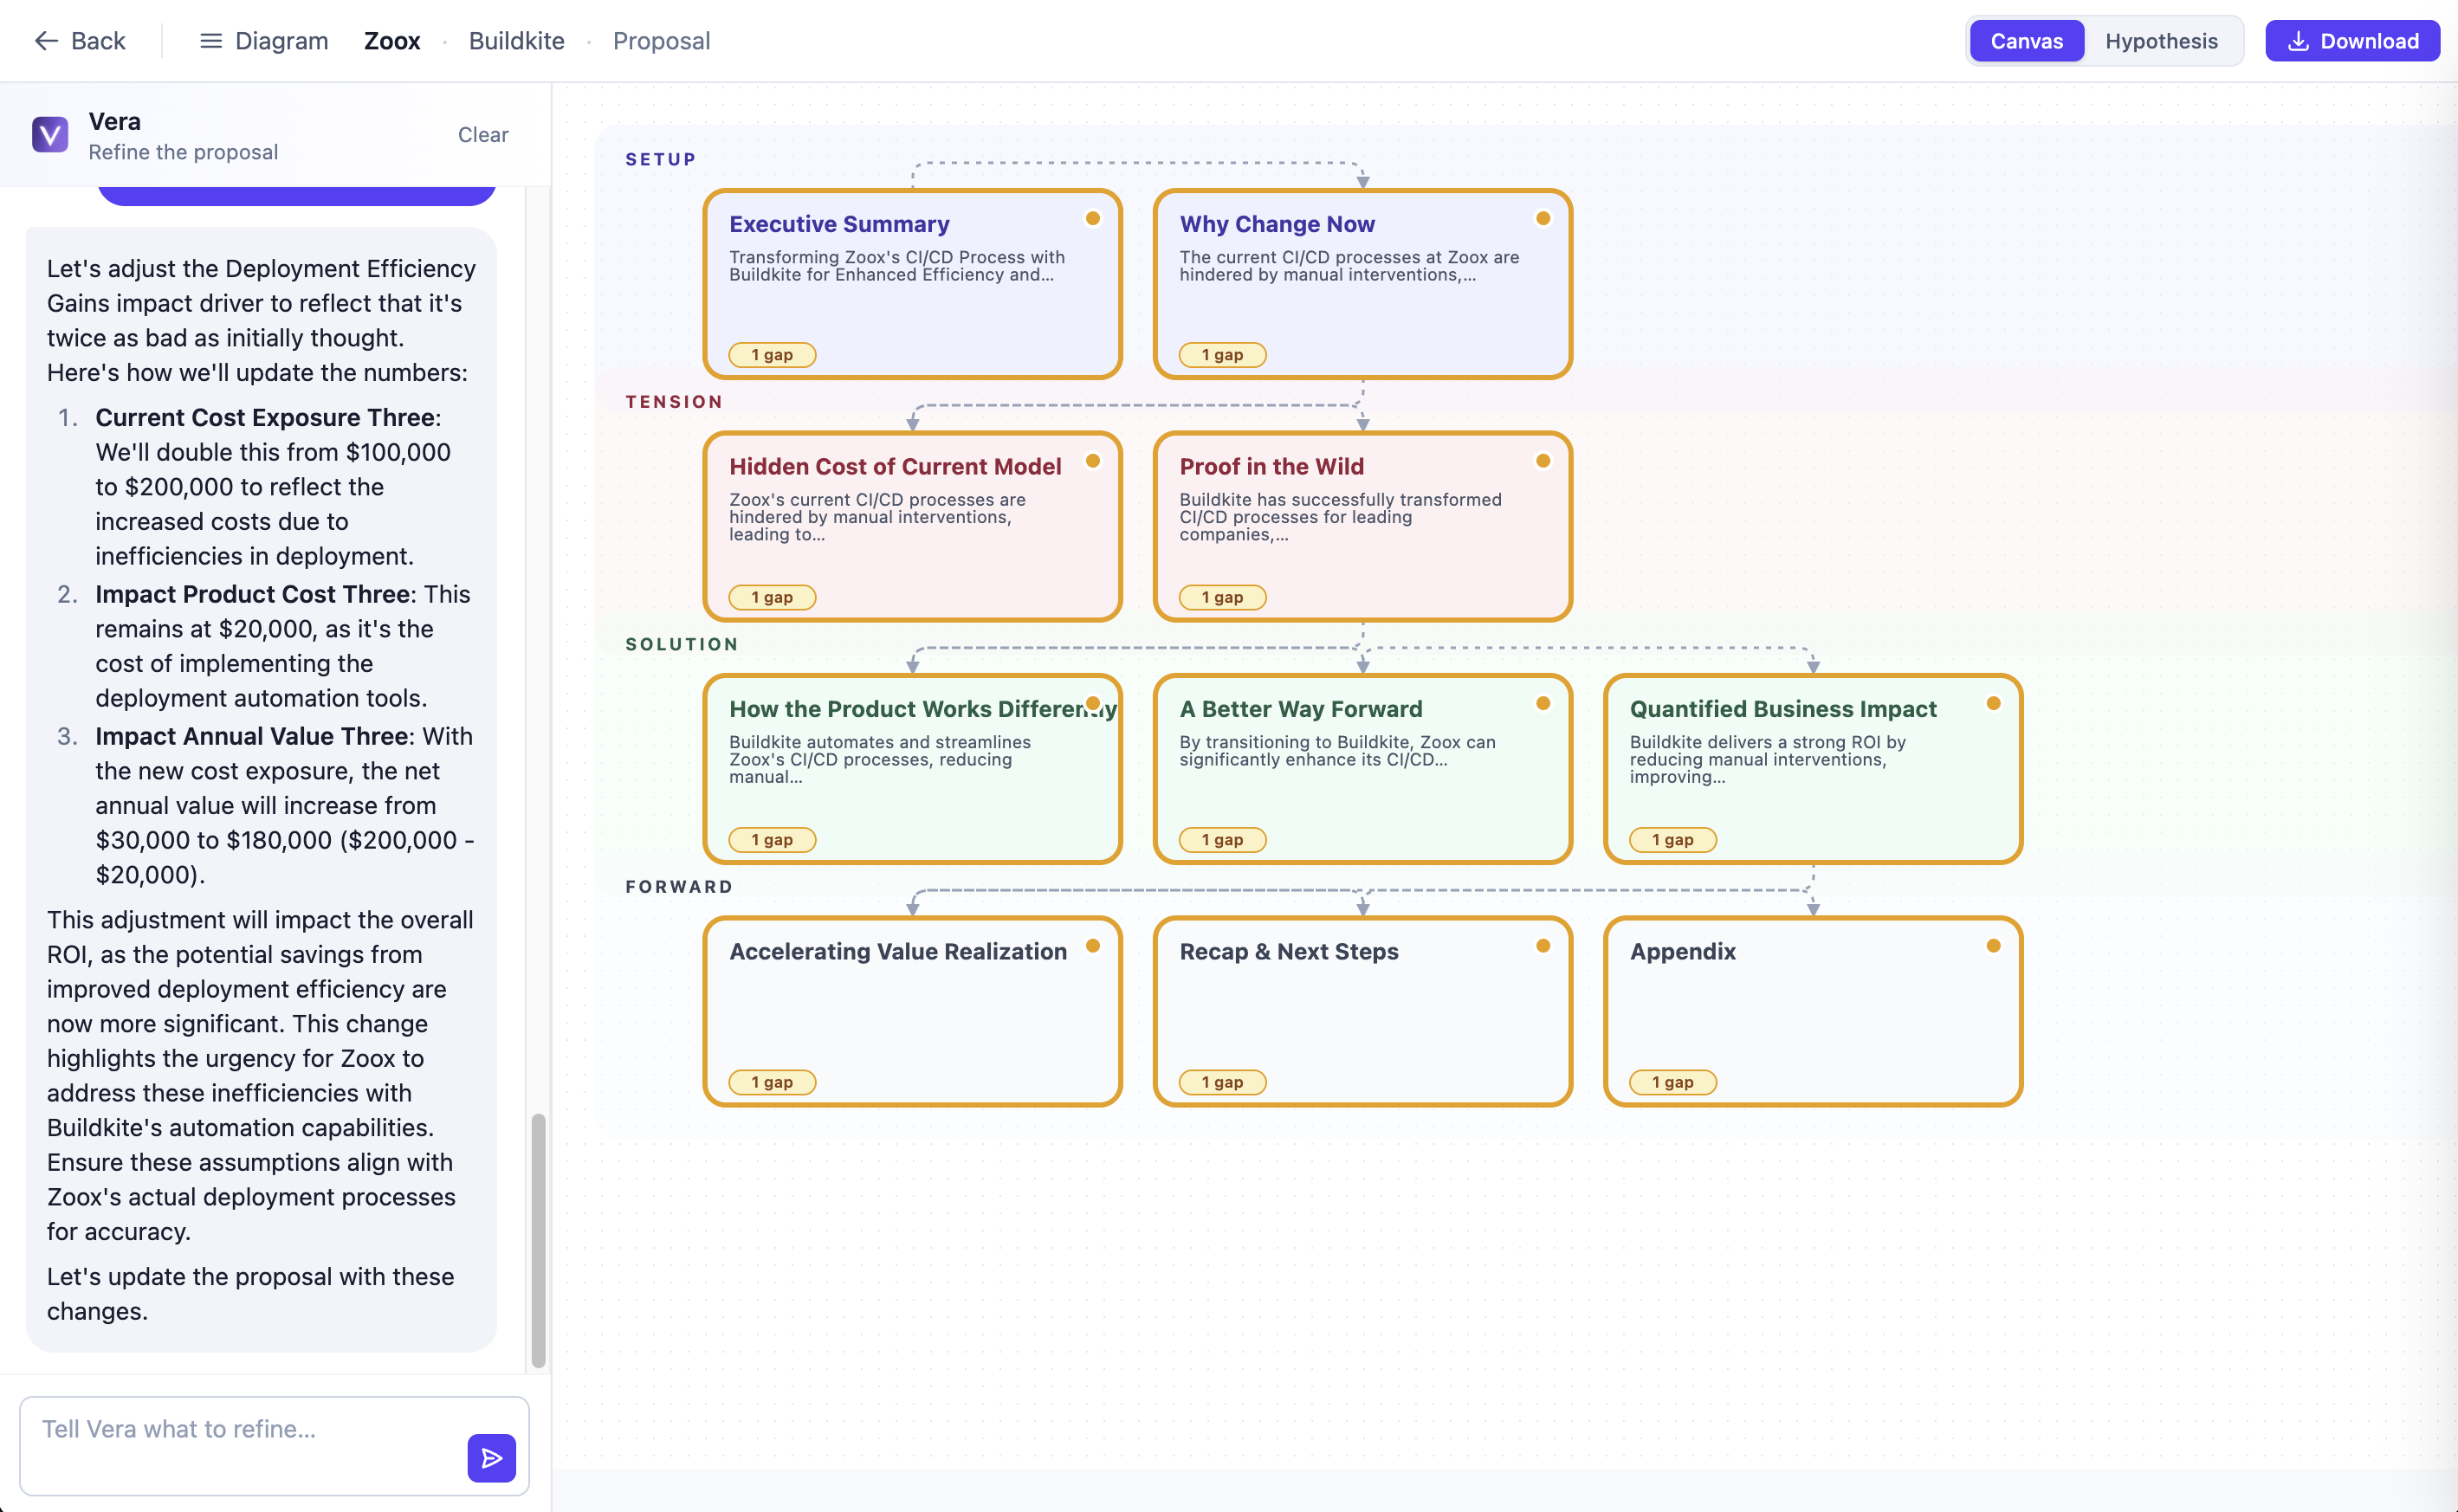Viewport: 2458px width, 1512px height.
Task: Click 'By transitioning to Buildkite' description
Action: [1337, 751]
